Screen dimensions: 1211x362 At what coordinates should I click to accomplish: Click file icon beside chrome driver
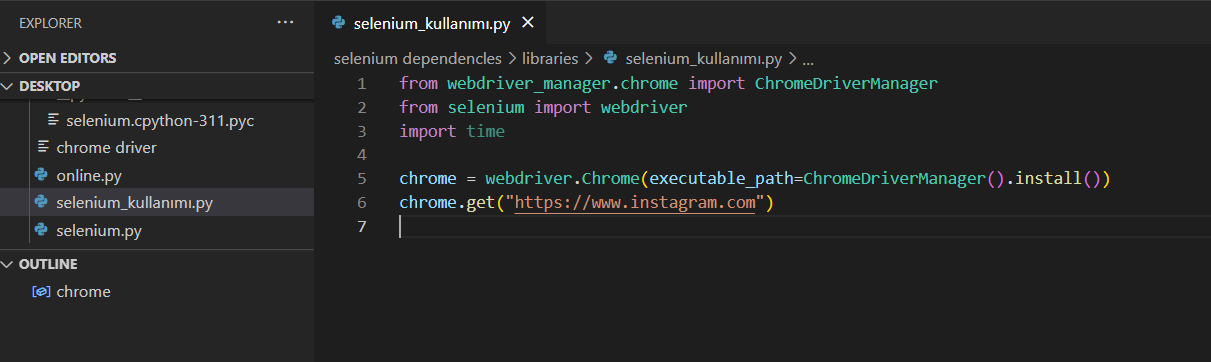43,147
